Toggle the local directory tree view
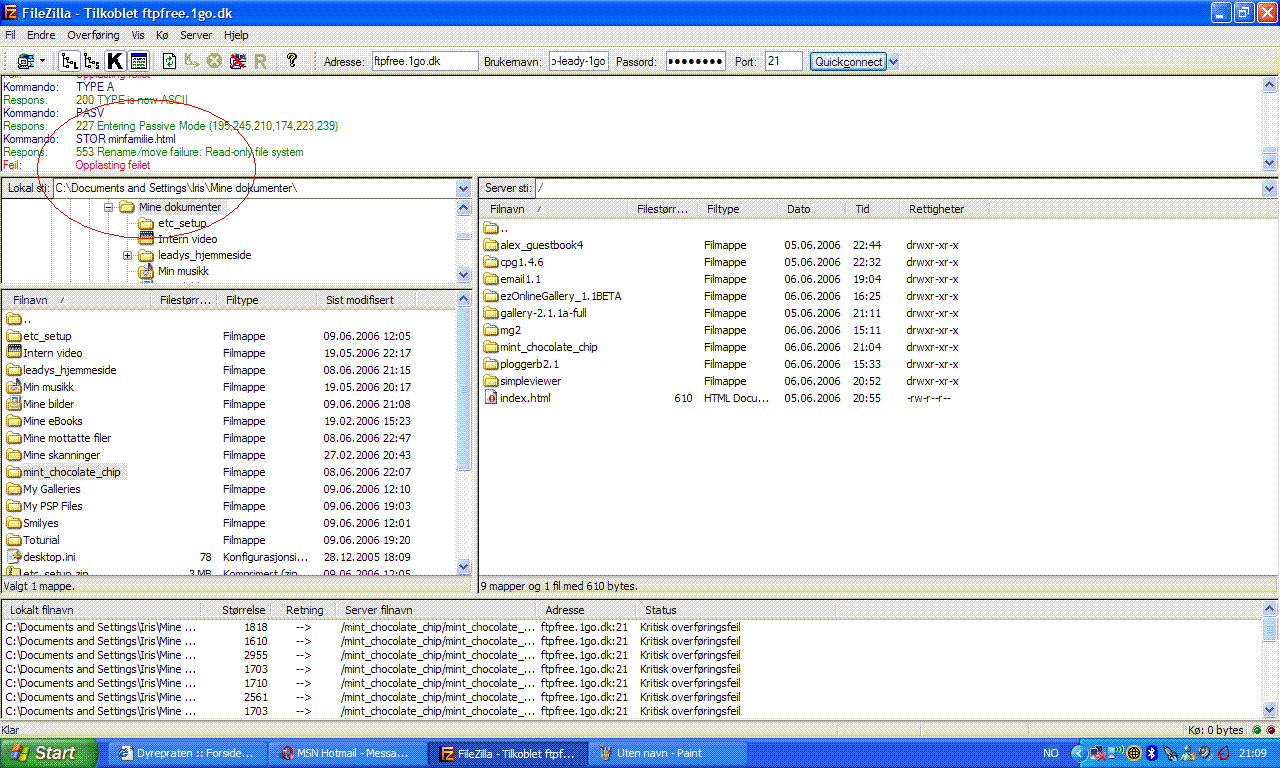 tap(69, 61)
